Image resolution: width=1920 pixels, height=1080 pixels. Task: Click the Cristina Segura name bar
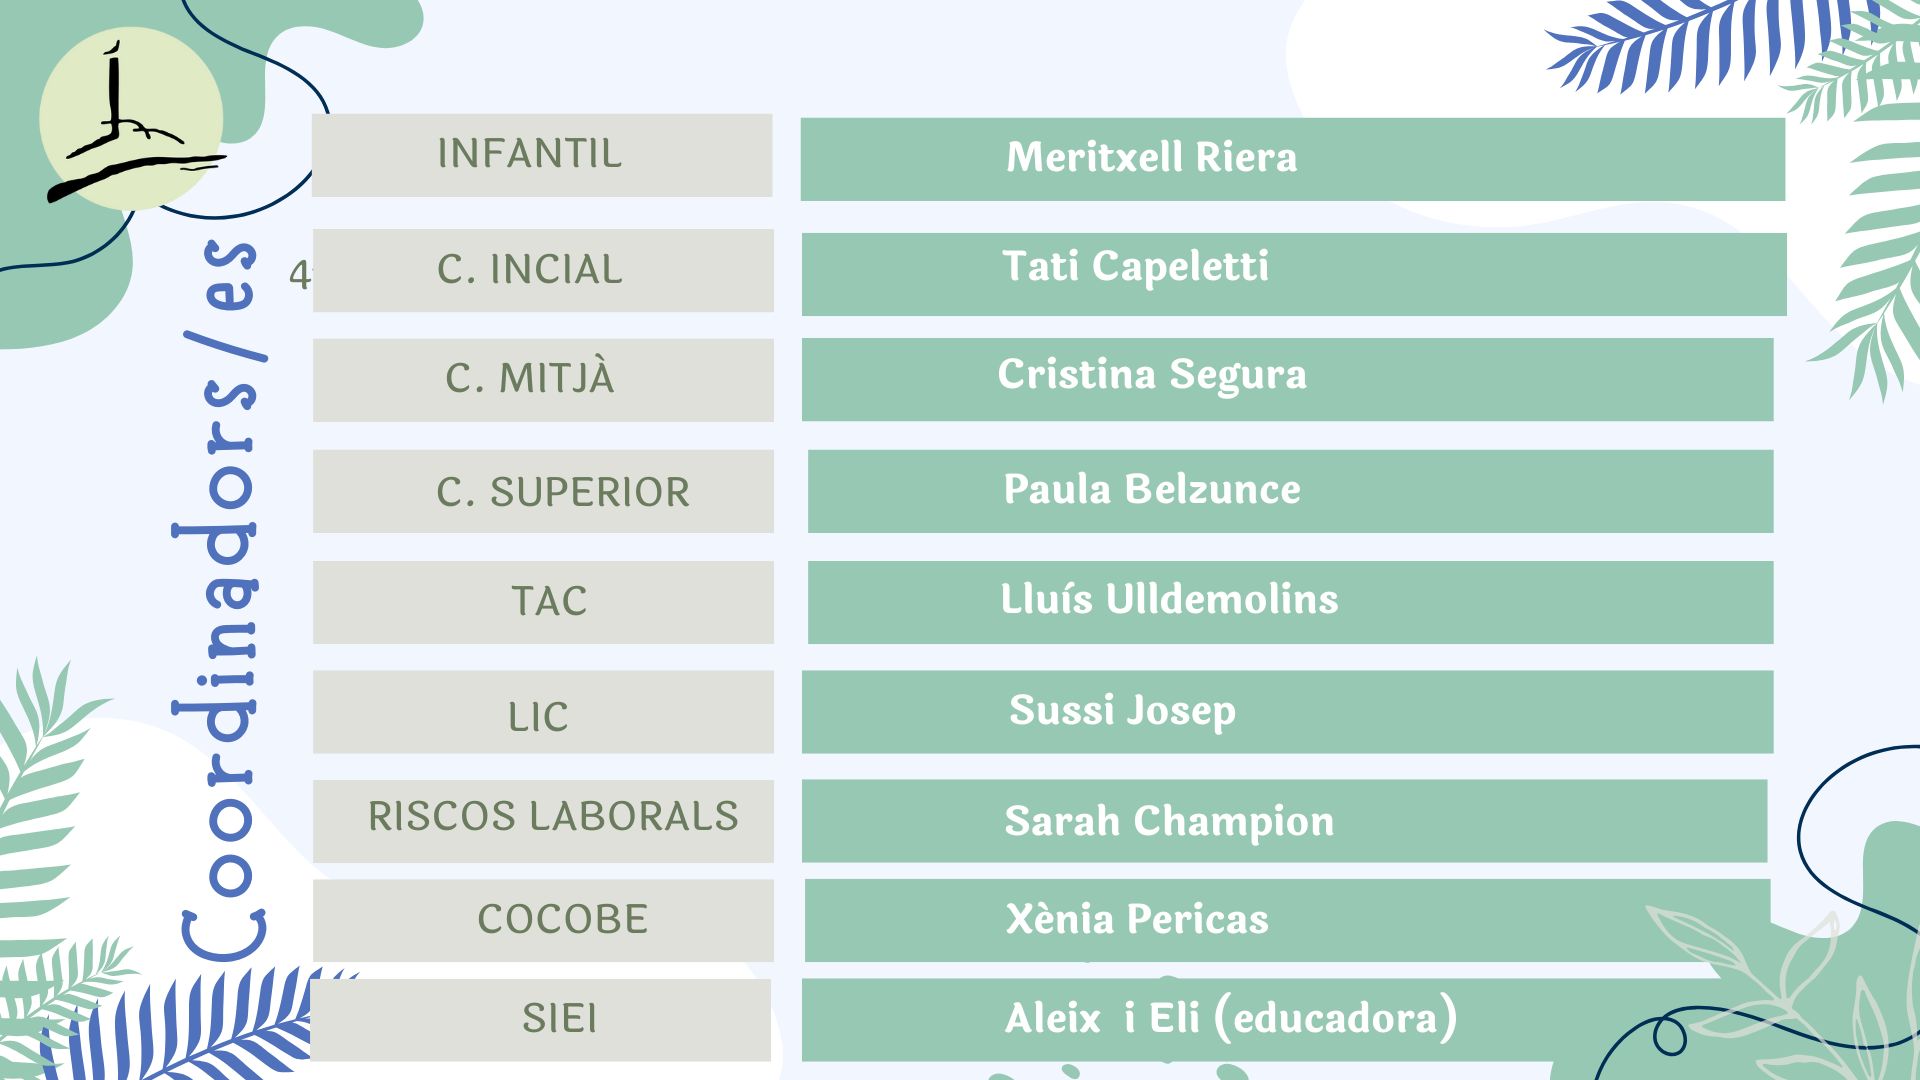pyautogui.click(x=1287, y=379)
